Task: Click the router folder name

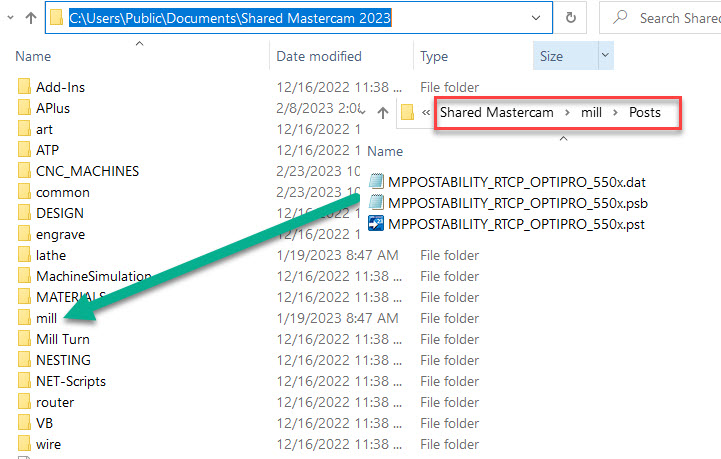Action: point(55,402)
